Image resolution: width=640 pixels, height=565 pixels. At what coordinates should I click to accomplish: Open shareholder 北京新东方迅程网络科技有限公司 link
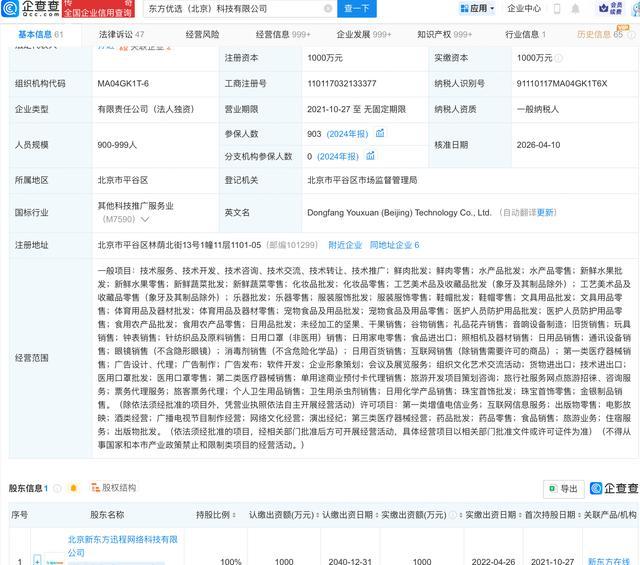point(122,546)
